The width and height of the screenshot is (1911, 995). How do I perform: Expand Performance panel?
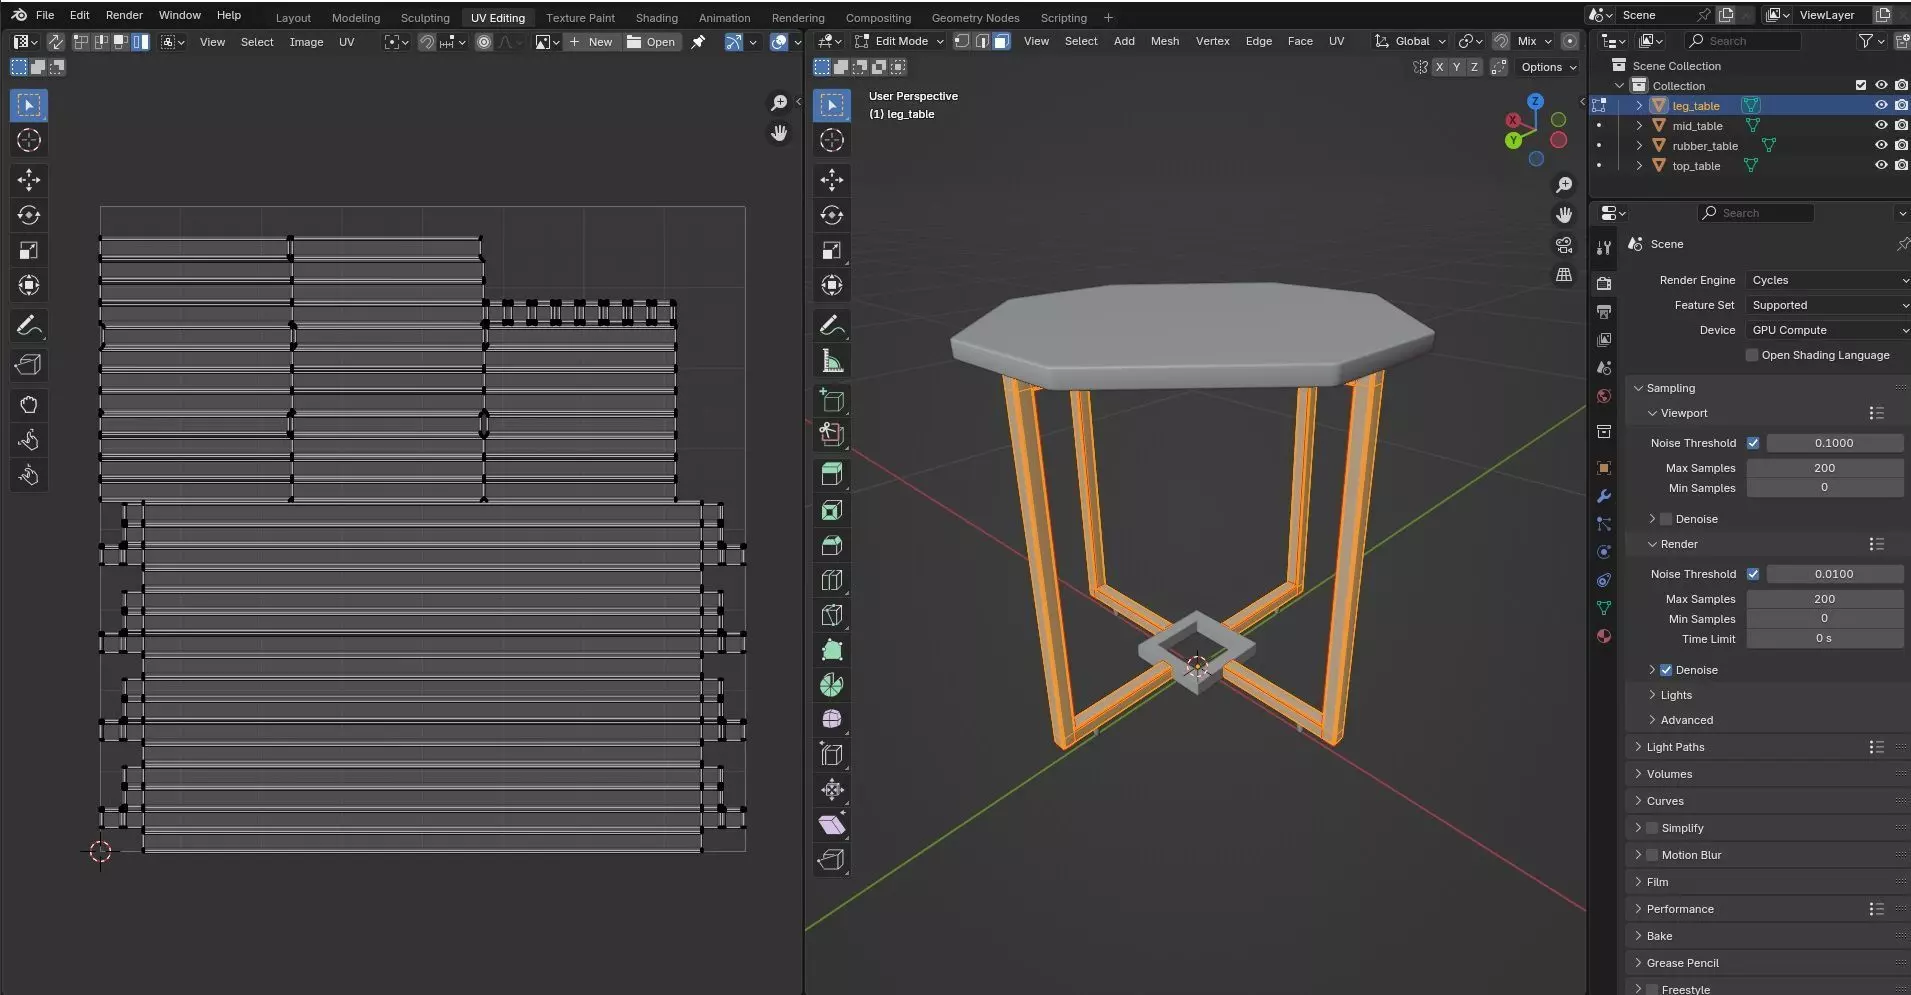click(1680, 909)
